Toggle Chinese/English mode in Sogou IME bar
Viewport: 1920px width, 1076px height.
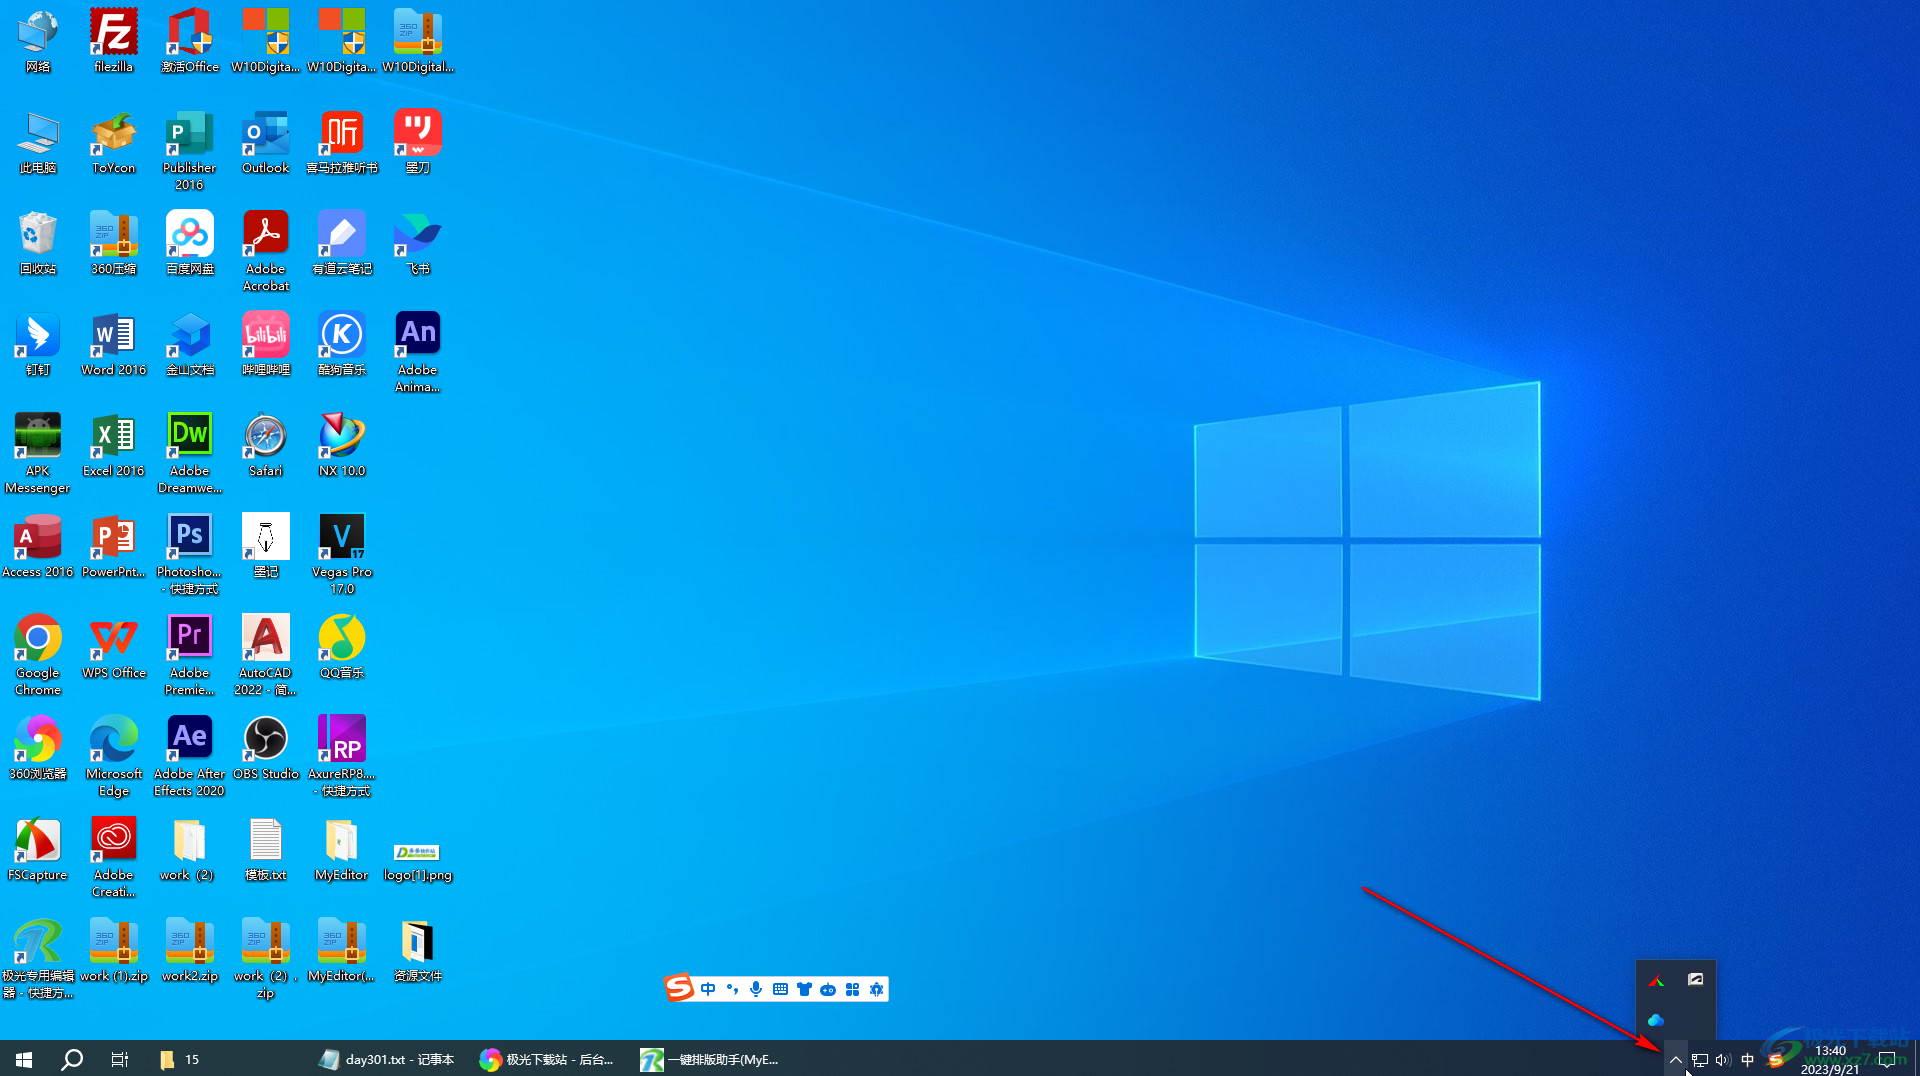coord(708,989)
